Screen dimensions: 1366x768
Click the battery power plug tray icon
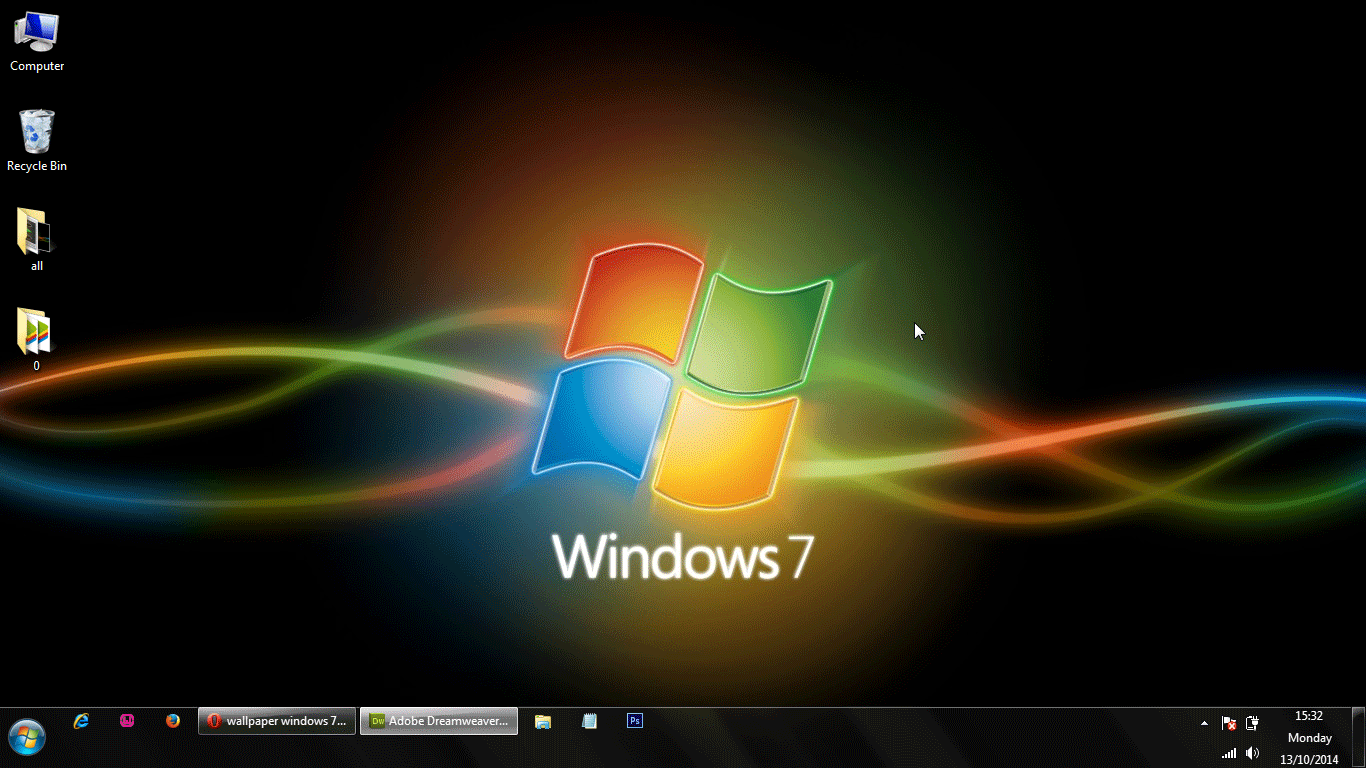coord(1253,723)
